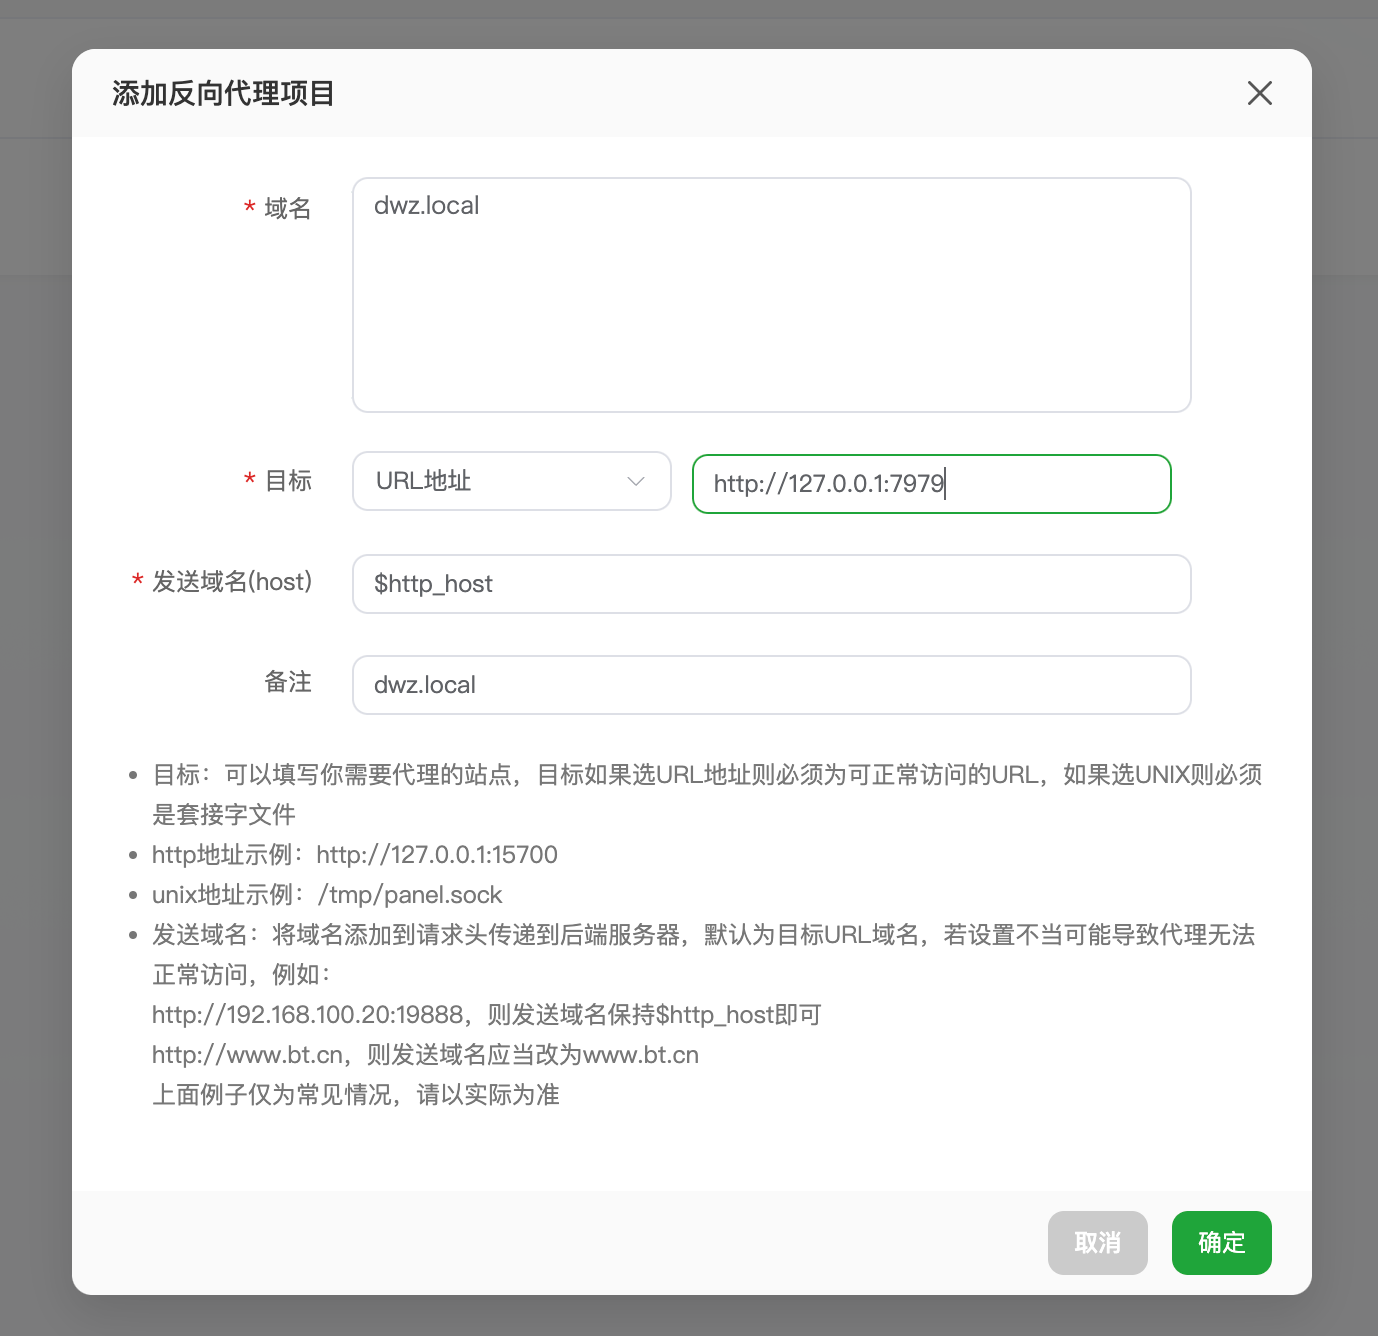Click the 发送域名(host) field label
The image size is (1378, 1336).
coord(231,582)
